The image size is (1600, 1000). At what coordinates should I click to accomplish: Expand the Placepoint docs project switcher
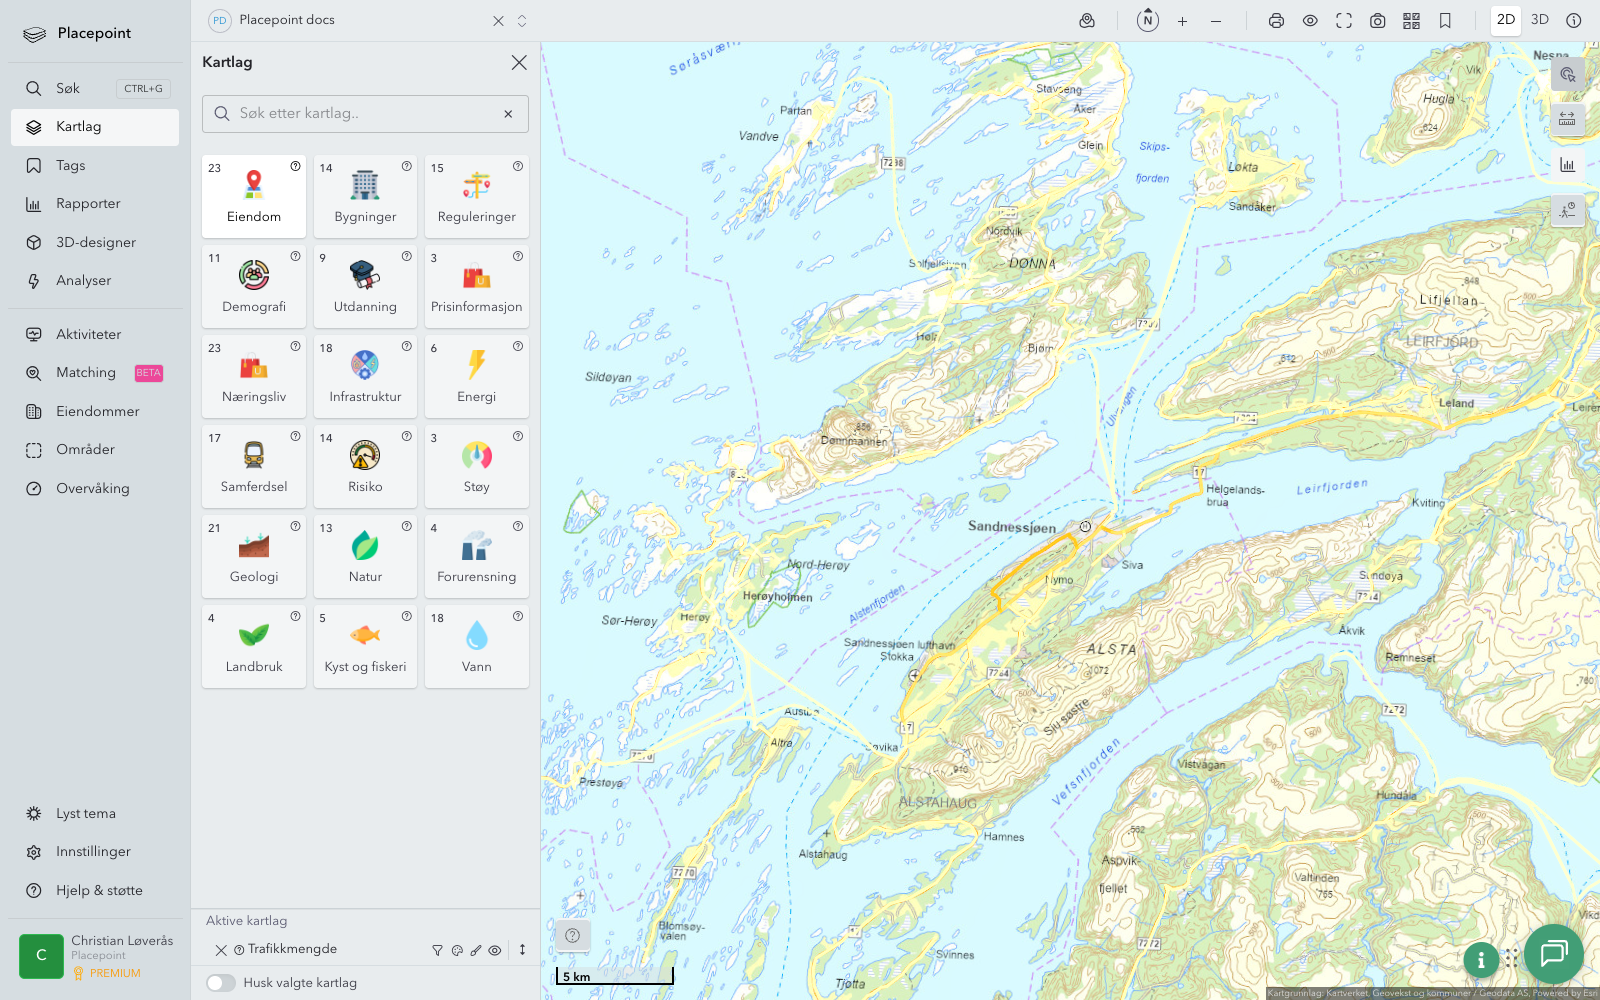coord(522,20)
